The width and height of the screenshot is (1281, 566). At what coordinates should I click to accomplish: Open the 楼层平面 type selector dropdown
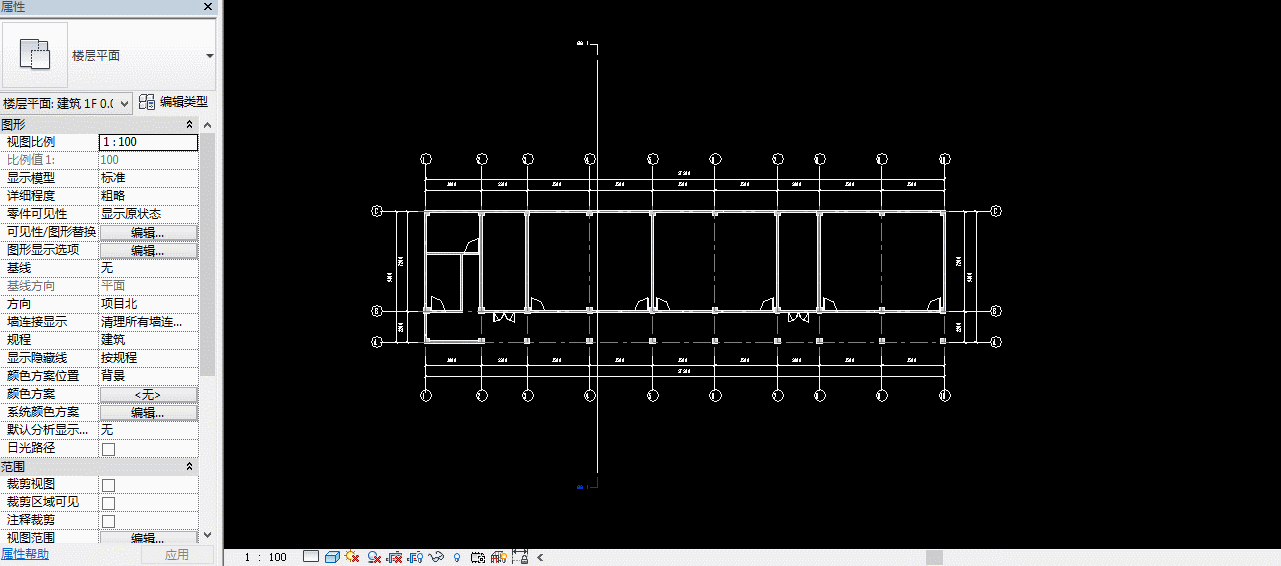pyautogui.click(x=210, y=56)
